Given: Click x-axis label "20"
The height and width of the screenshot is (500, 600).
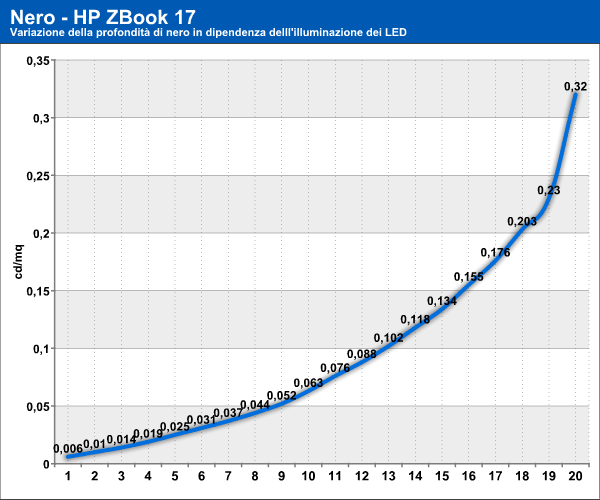Looking at the screenshot, I should point(576,476).
